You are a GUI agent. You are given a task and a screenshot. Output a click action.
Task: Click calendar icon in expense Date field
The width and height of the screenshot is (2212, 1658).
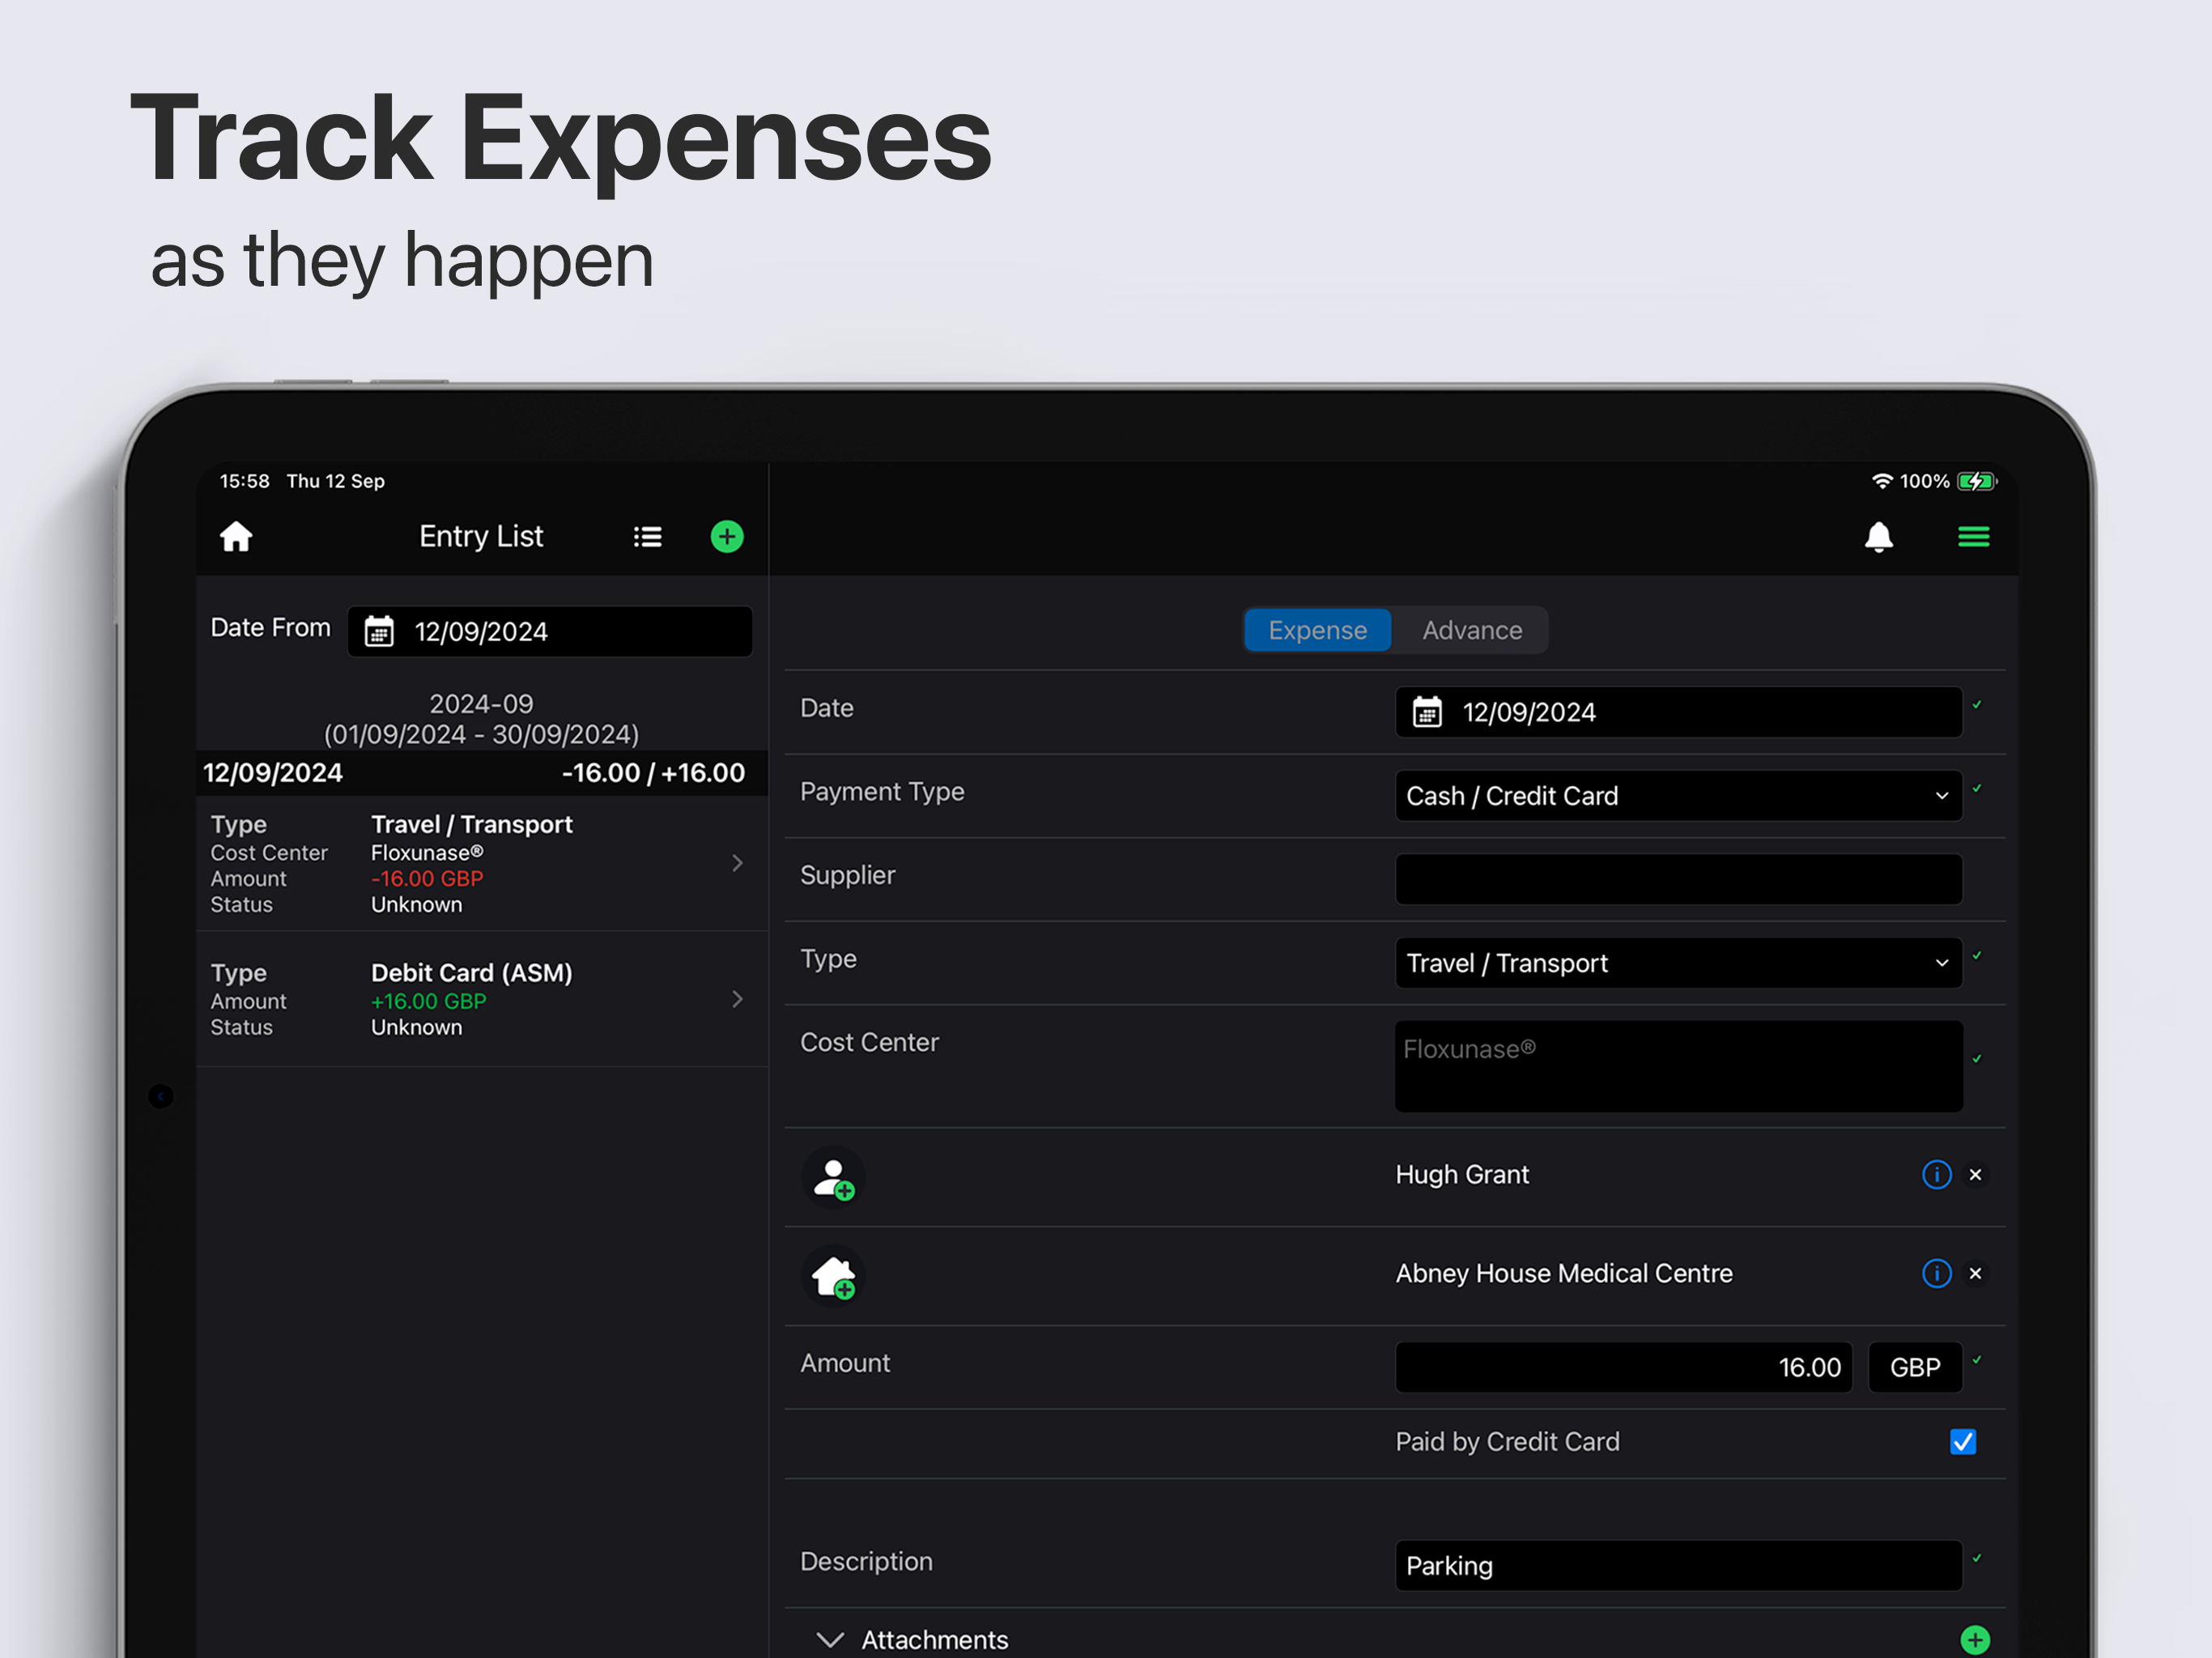click(1427, 712)
